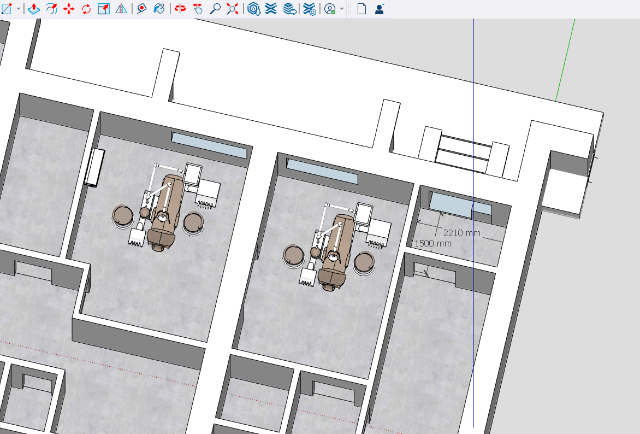This screenshot has width=640, height=434.
Task: Click the user sign-in profile icon
Action: pyautogui.click(x=380, y=9)
